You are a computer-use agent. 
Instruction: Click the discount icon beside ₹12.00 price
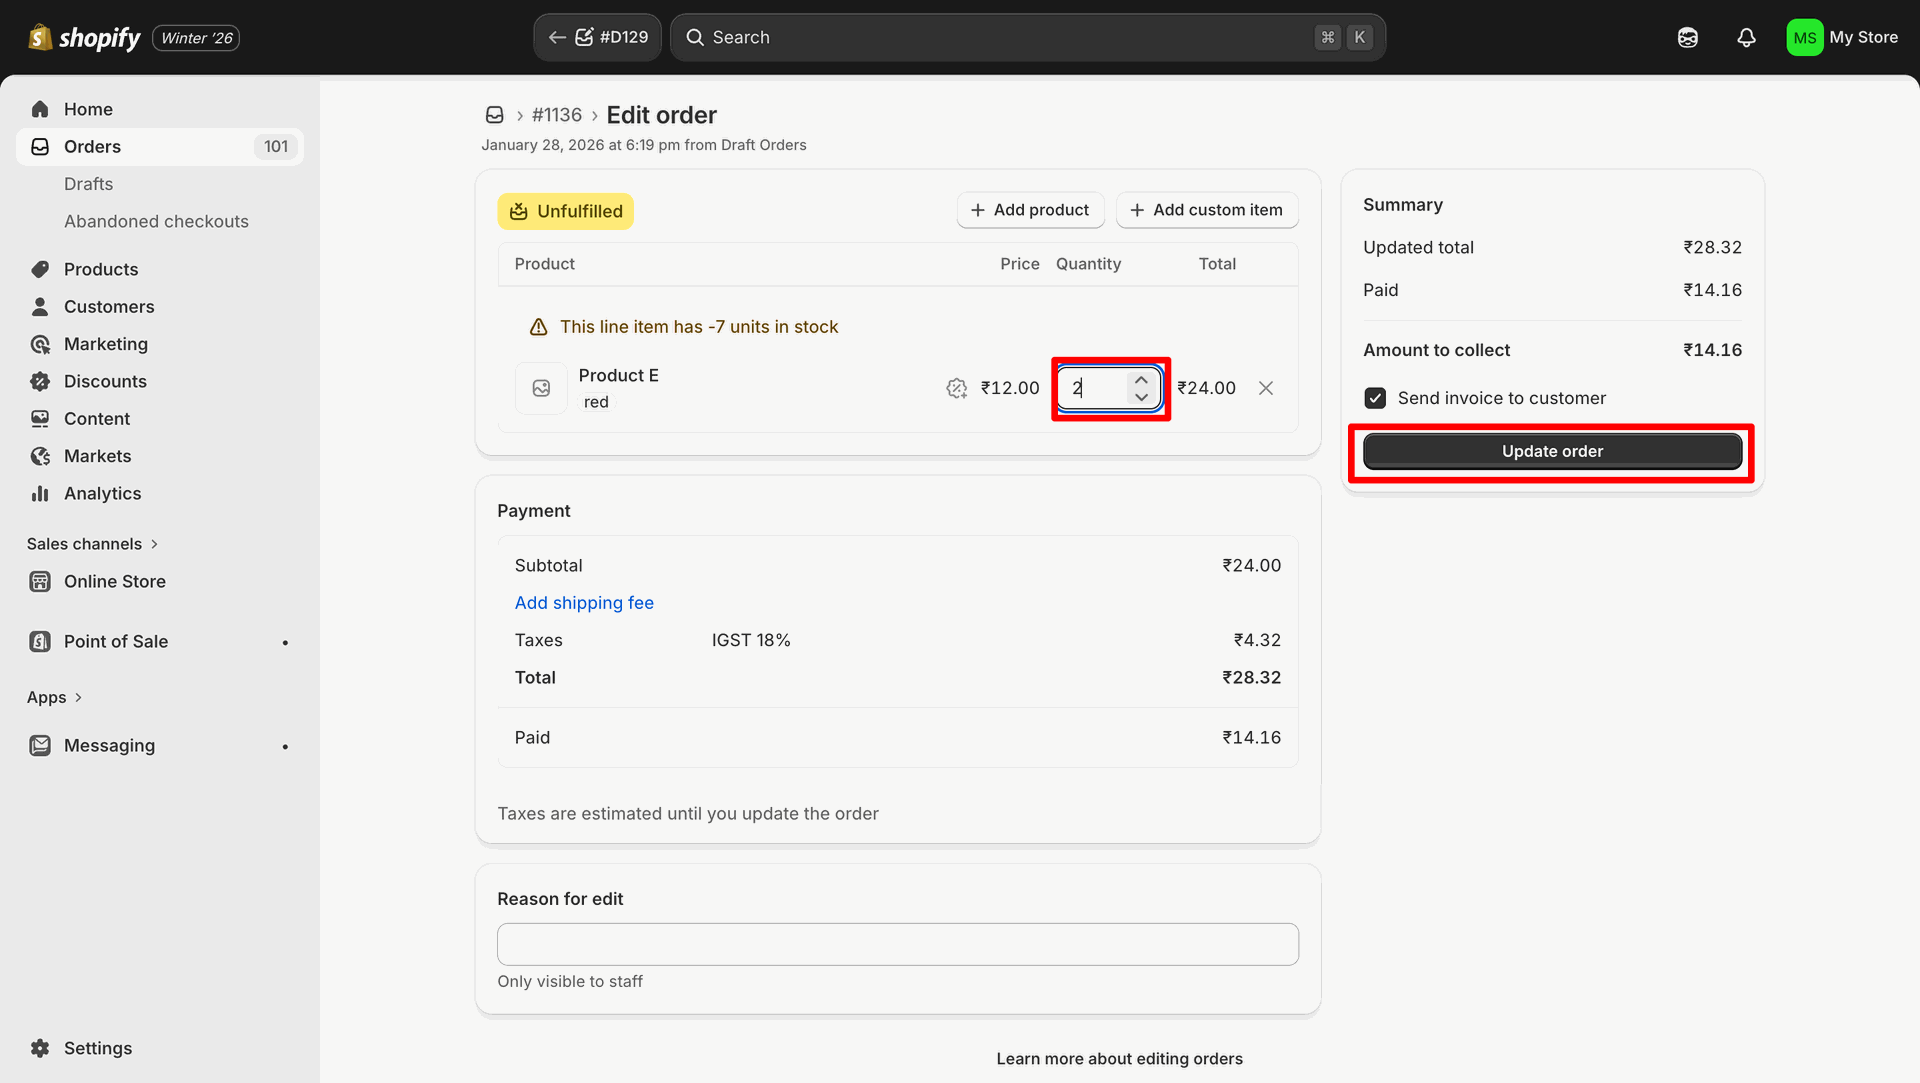pyautogui.click(x=956, y=388)
